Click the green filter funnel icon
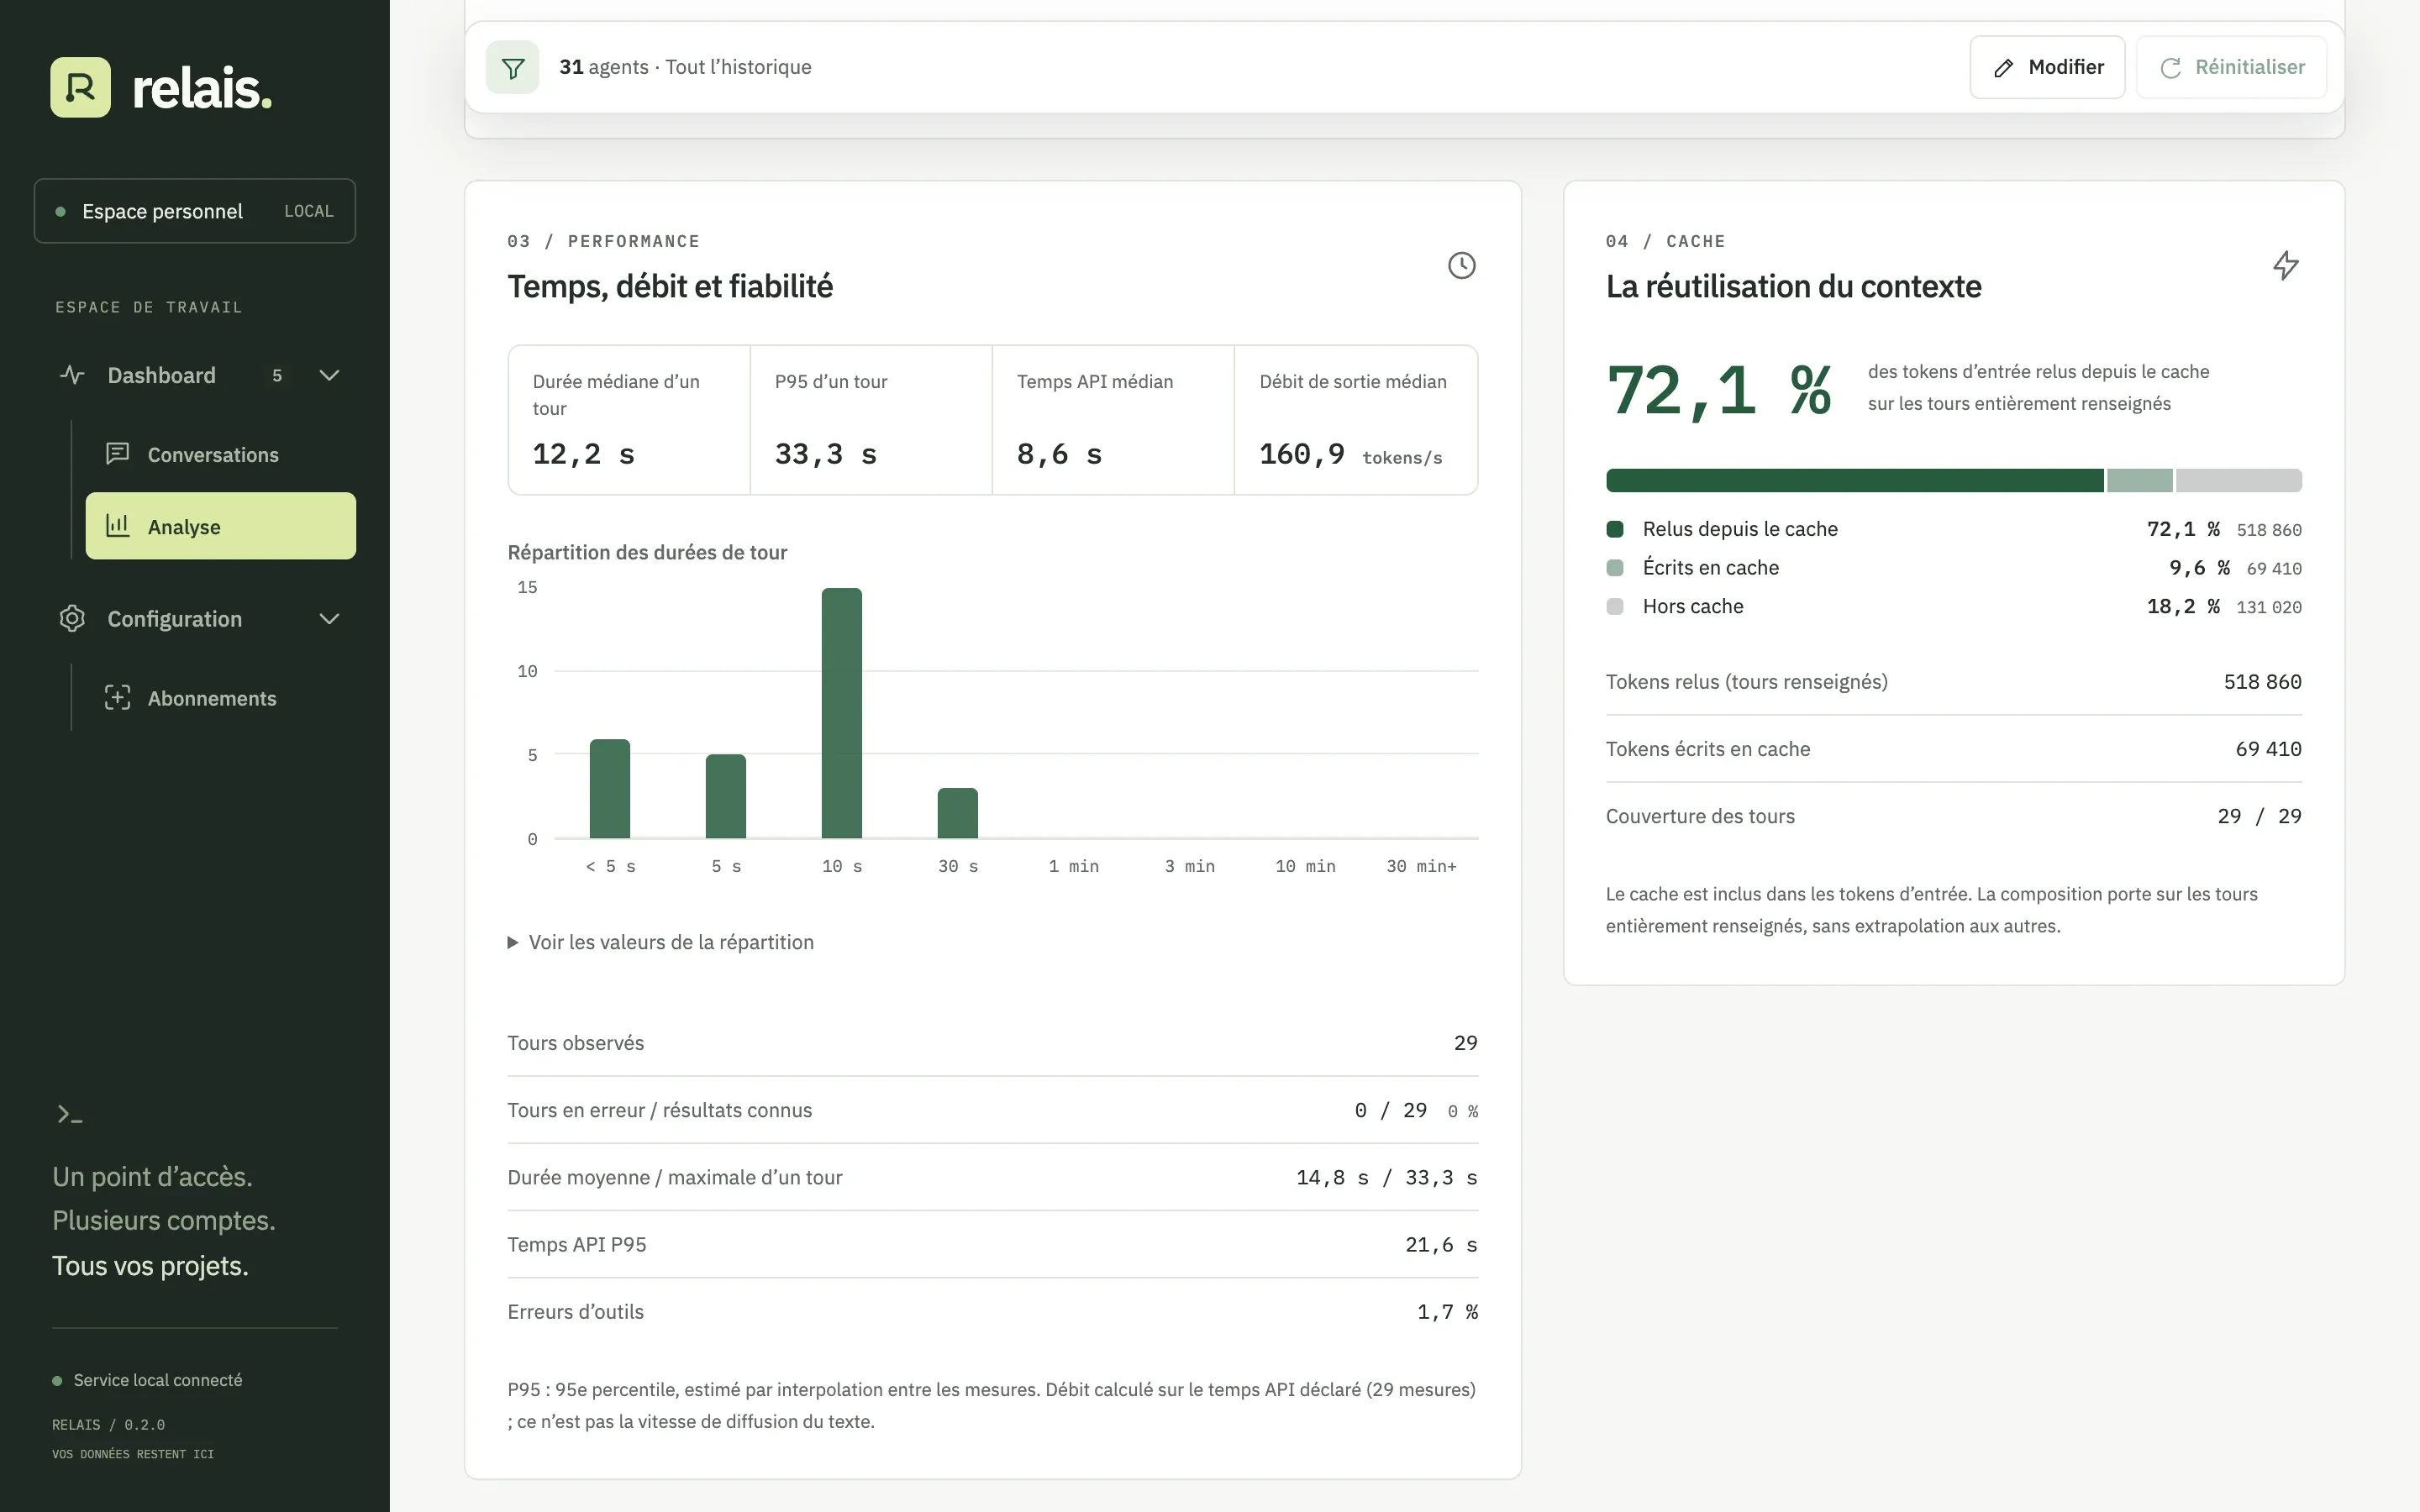This screenshot has width=2420, height=1512. click(x=512, y=67)
